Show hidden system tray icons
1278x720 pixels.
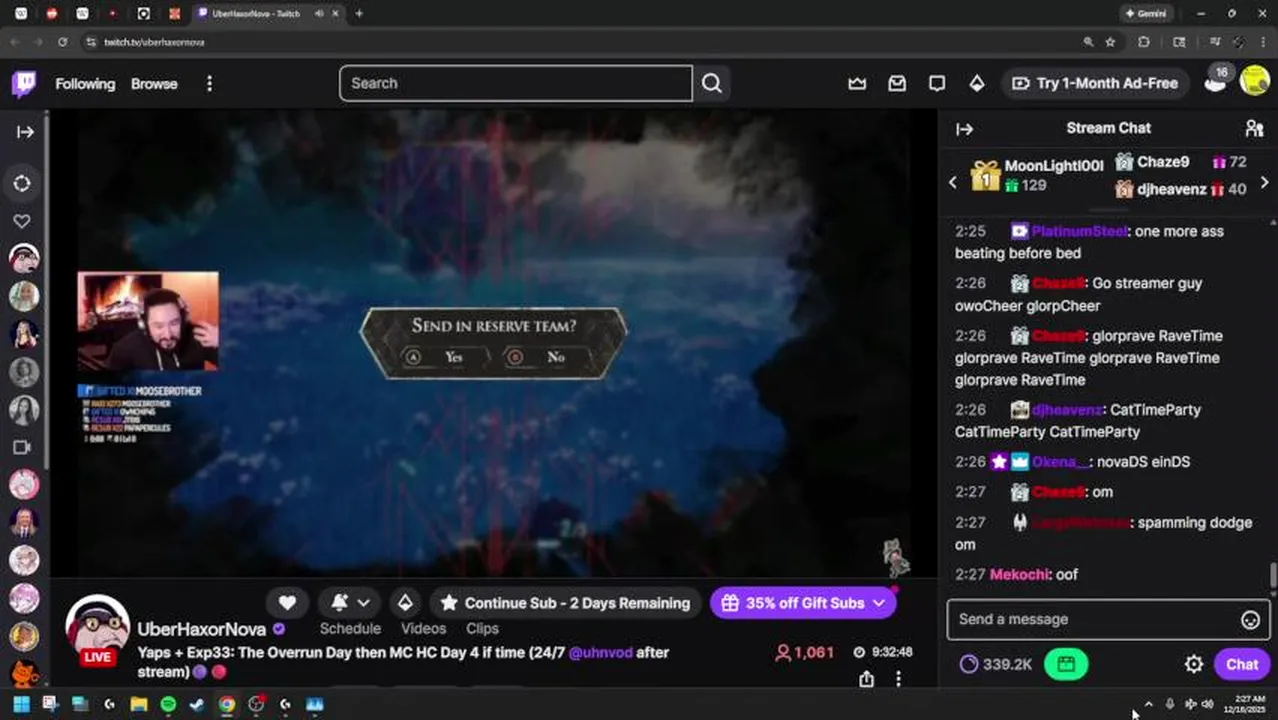tap(1148, 704)
